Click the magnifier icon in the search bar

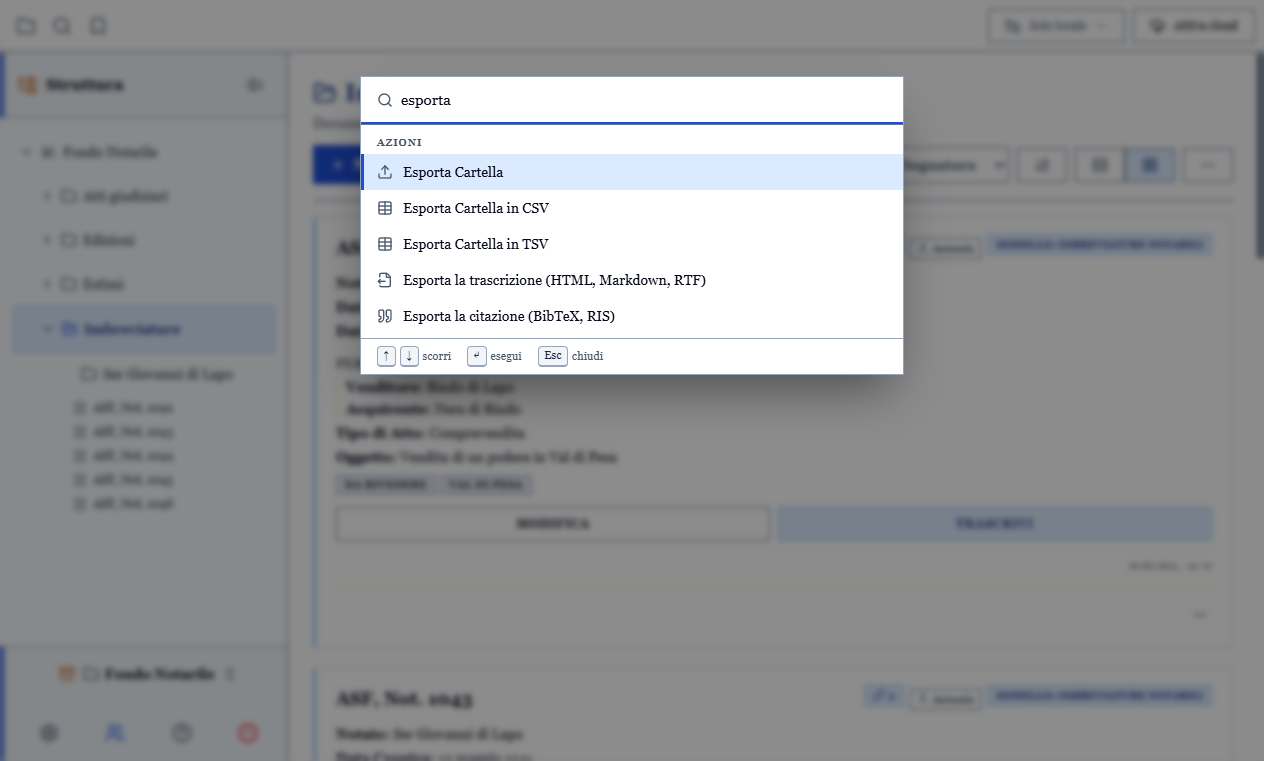[385, 100]
